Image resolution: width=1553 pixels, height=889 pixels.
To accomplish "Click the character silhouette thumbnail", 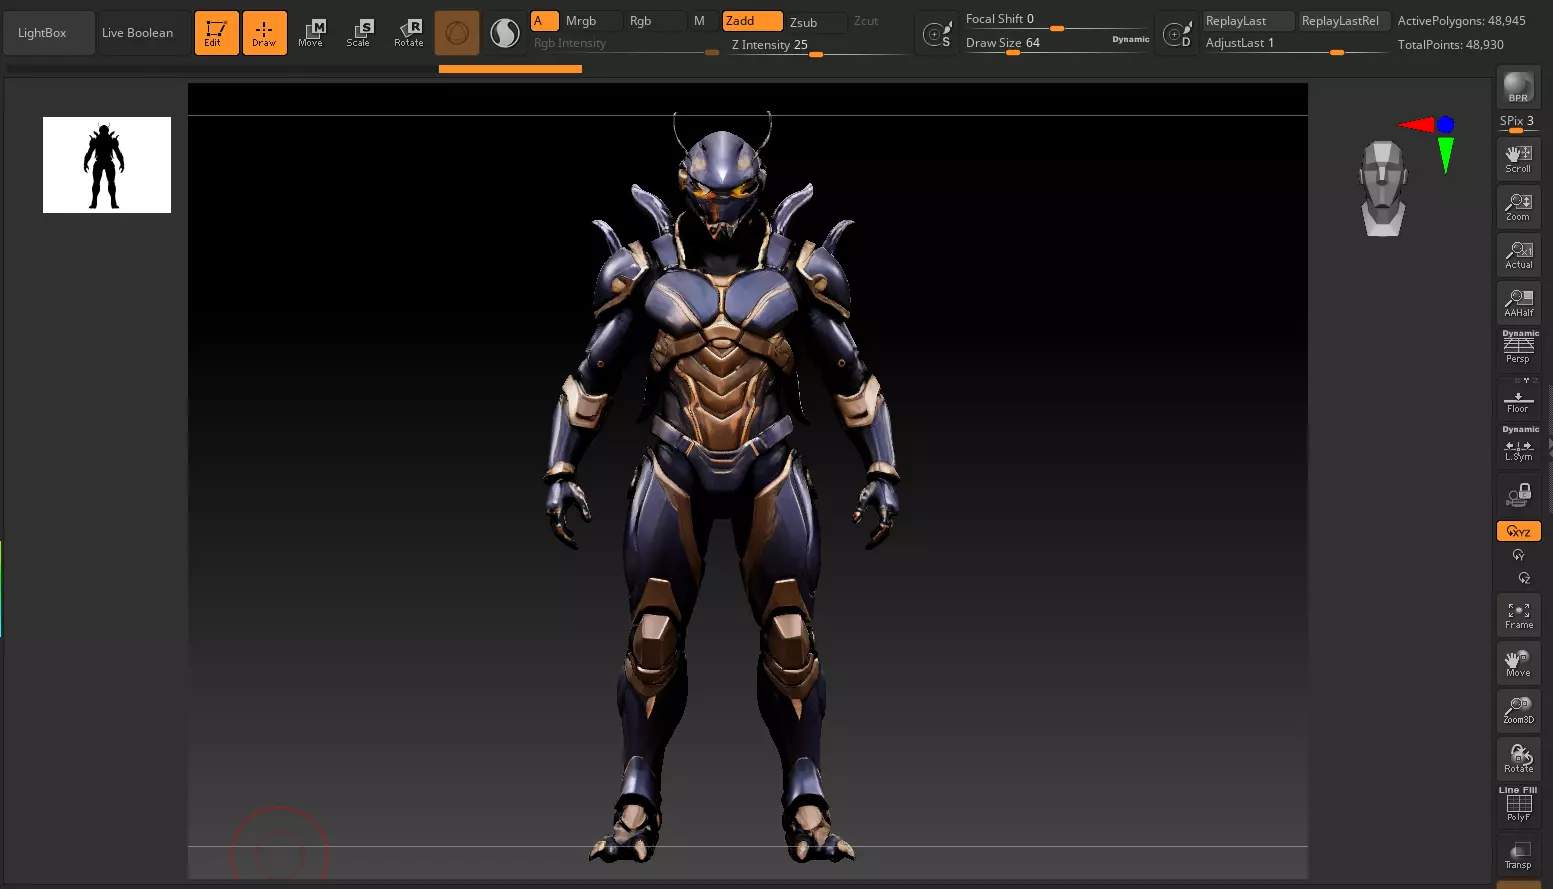I will click(107, 165).
